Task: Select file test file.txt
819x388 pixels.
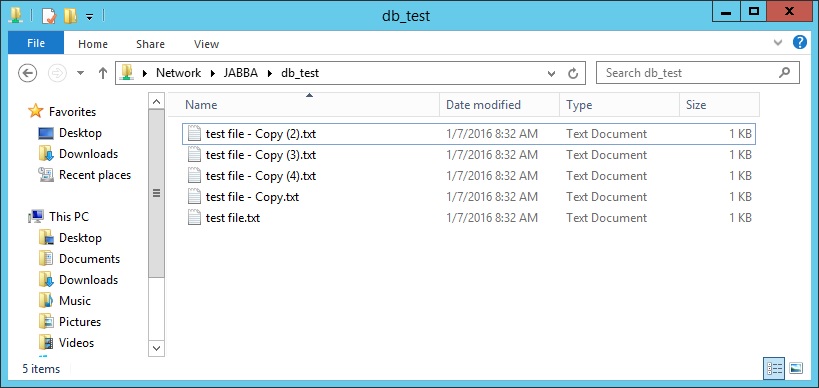Action: click(469, 218)
